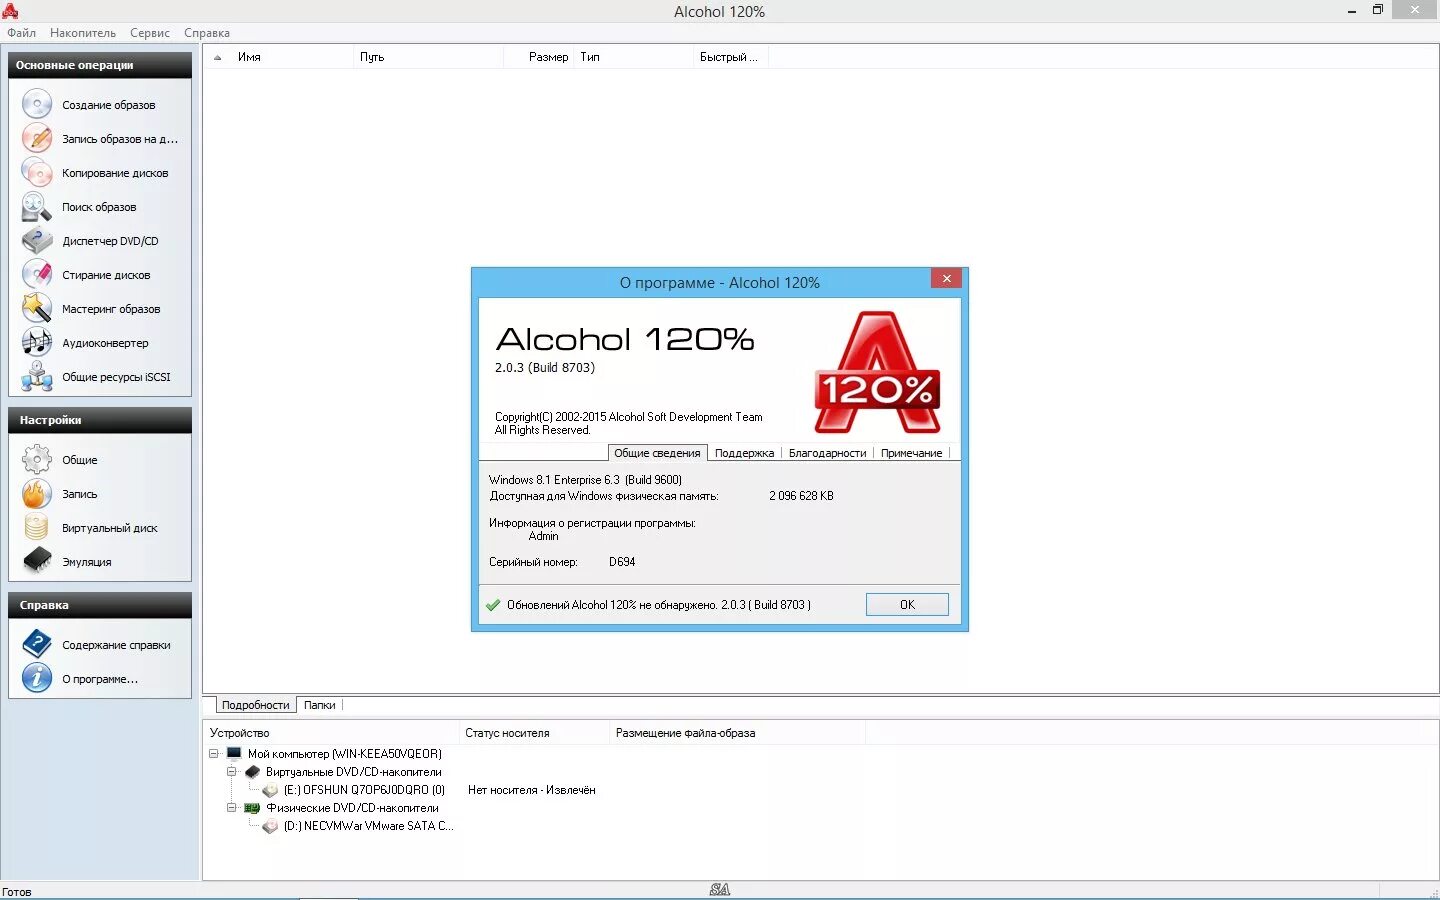Collapse the Справка panel header

pyautogui.click(x=100, y=605)
